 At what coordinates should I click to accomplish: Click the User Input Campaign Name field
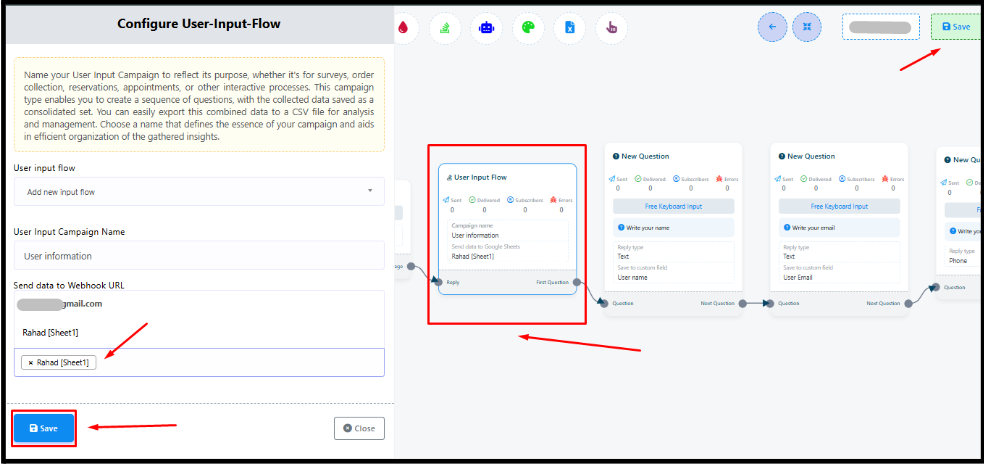click(x=199, y=256)
